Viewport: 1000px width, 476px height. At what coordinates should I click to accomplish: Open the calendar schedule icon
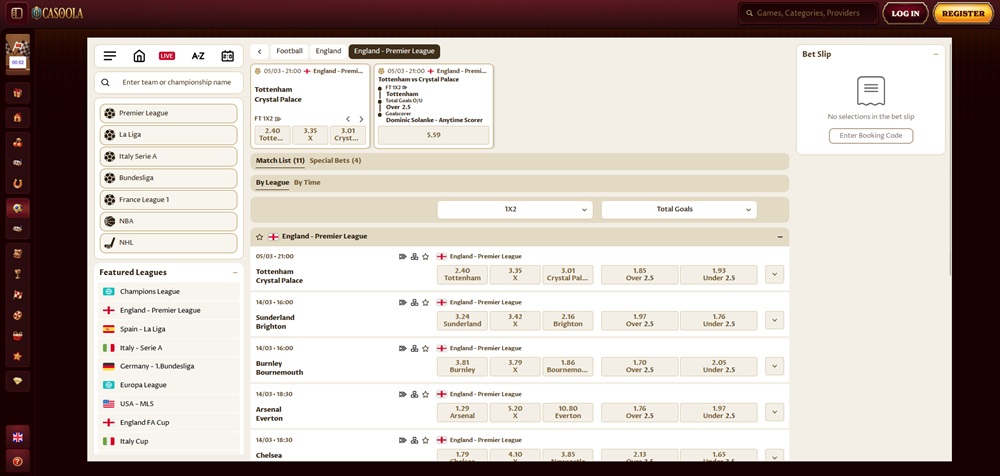[x=228, y=56]
